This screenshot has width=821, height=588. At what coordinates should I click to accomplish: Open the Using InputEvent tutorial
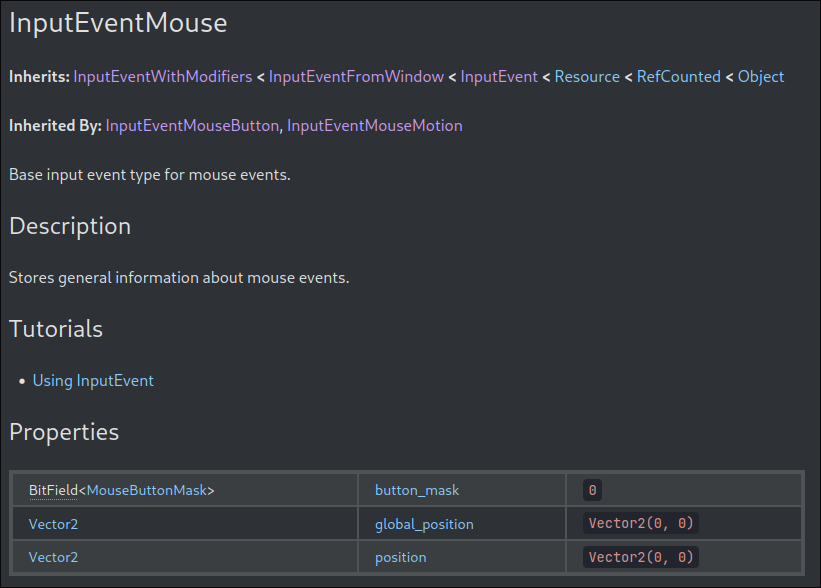93,381
